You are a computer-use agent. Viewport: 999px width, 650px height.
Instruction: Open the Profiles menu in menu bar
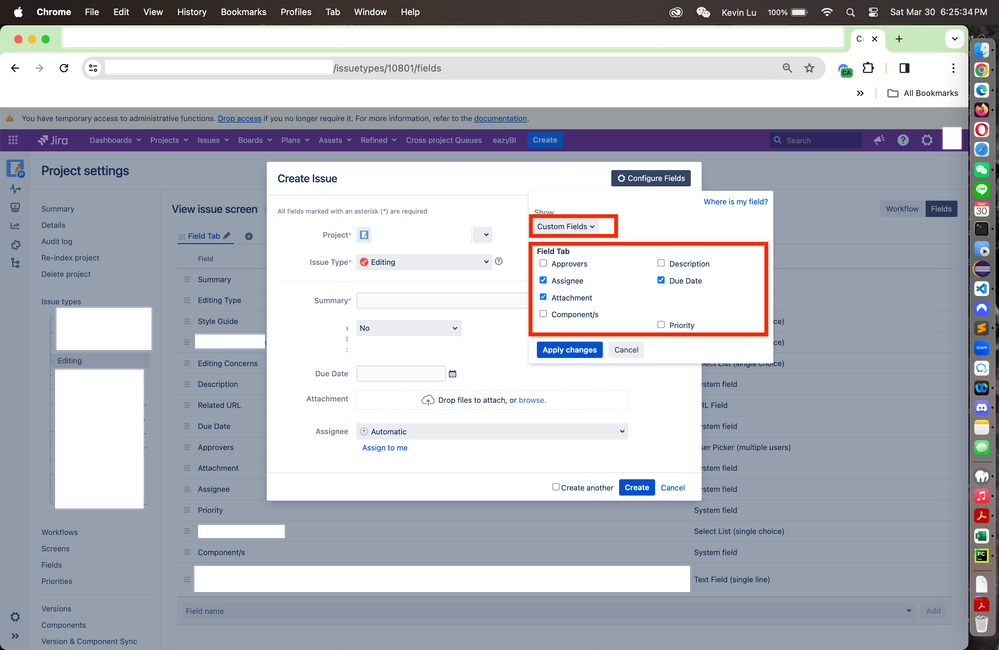point(296,12)
